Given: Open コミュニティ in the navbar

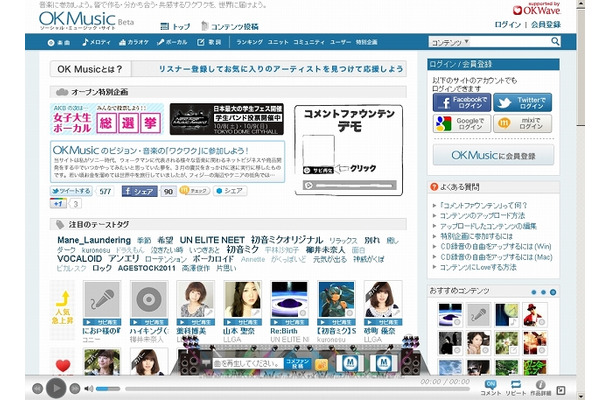Looking at the screenshot, I should point(309,42).
